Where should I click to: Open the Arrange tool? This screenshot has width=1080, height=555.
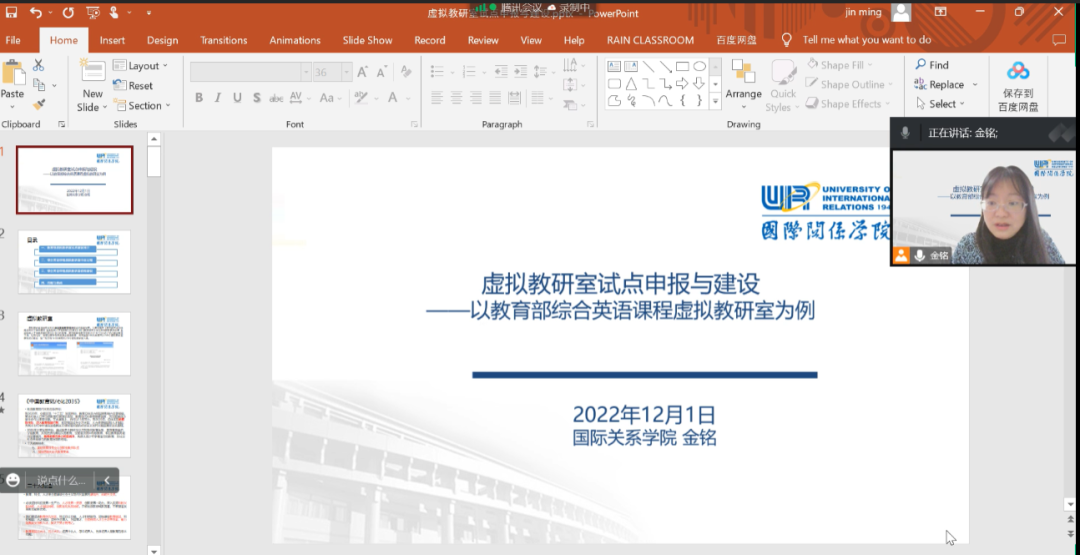pyautogui.click(x=743, y=80)
